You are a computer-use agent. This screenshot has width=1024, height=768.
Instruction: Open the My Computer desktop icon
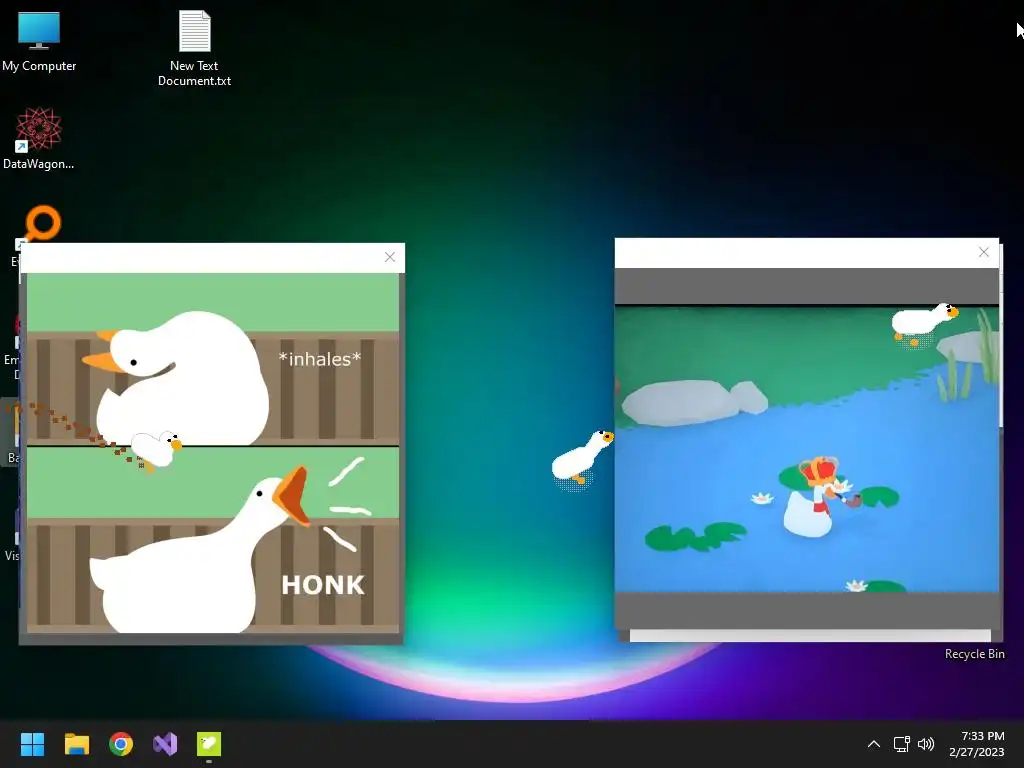pos(39,40)
